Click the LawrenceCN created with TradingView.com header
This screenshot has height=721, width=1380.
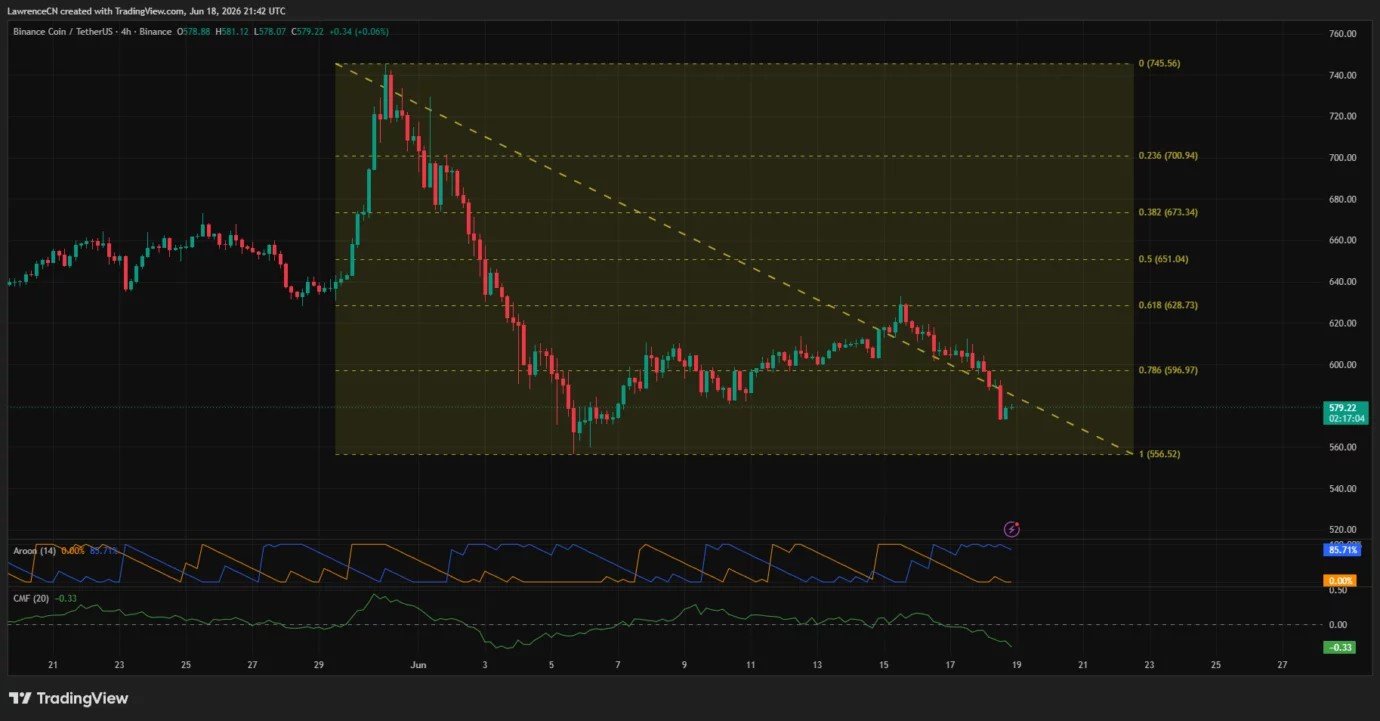[x=148, y=10]
